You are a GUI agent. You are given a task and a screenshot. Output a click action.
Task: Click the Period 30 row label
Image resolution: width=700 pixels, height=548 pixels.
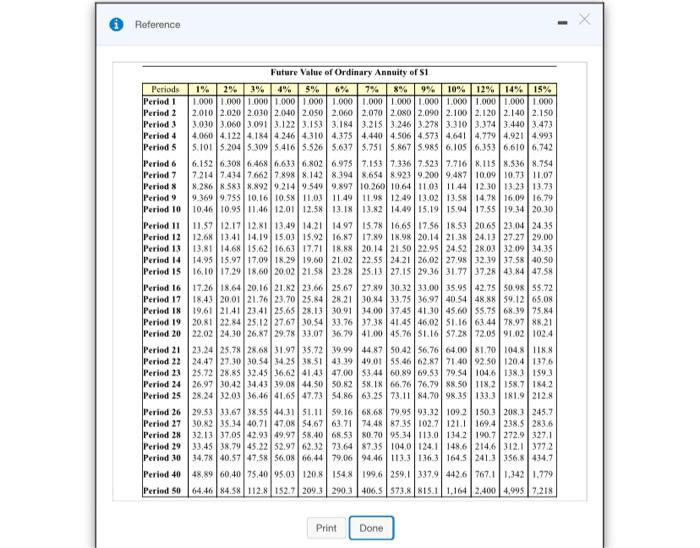162,457
